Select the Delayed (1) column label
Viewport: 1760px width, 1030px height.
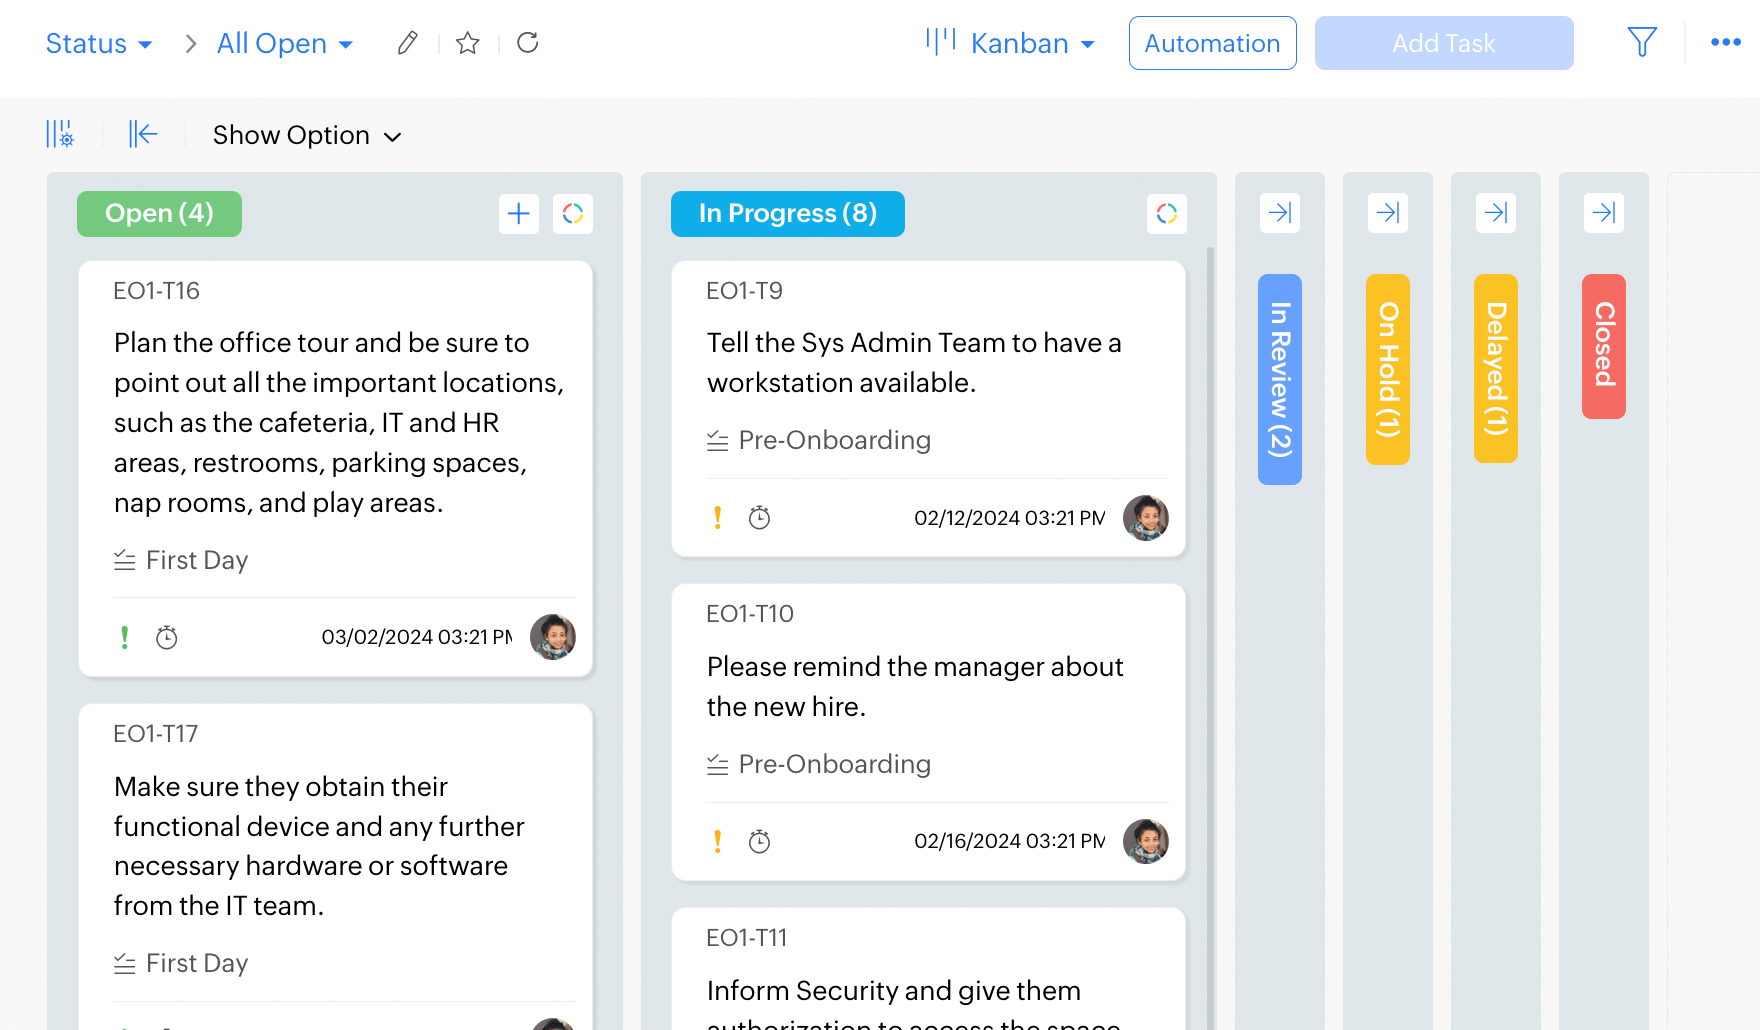(x=1495, y=368)
